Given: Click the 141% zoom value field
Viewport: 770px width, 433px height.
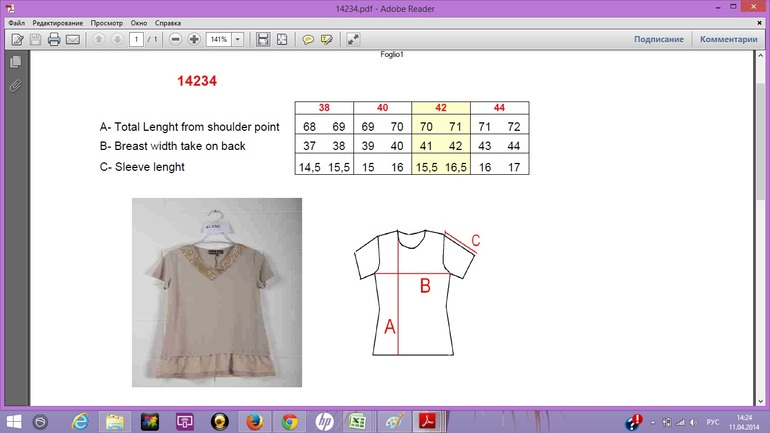Looking at the screenshot, I should pos(219,39).
